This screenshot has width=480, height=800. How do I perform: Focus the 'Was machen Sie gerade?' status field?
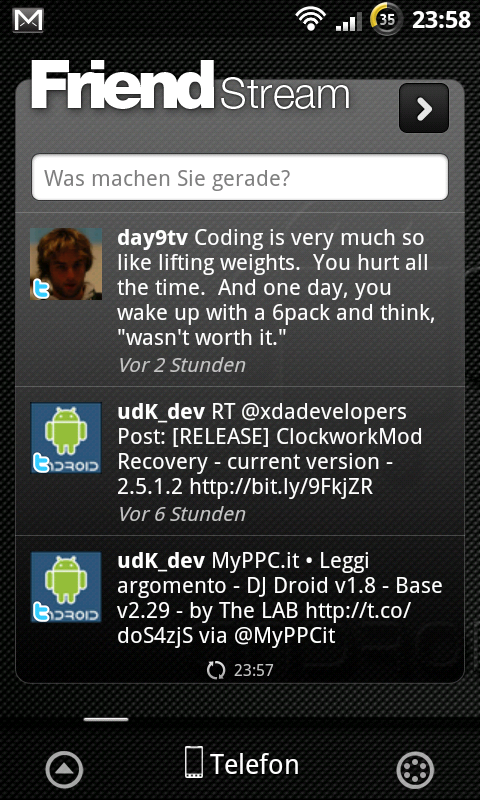coord(240,178)
